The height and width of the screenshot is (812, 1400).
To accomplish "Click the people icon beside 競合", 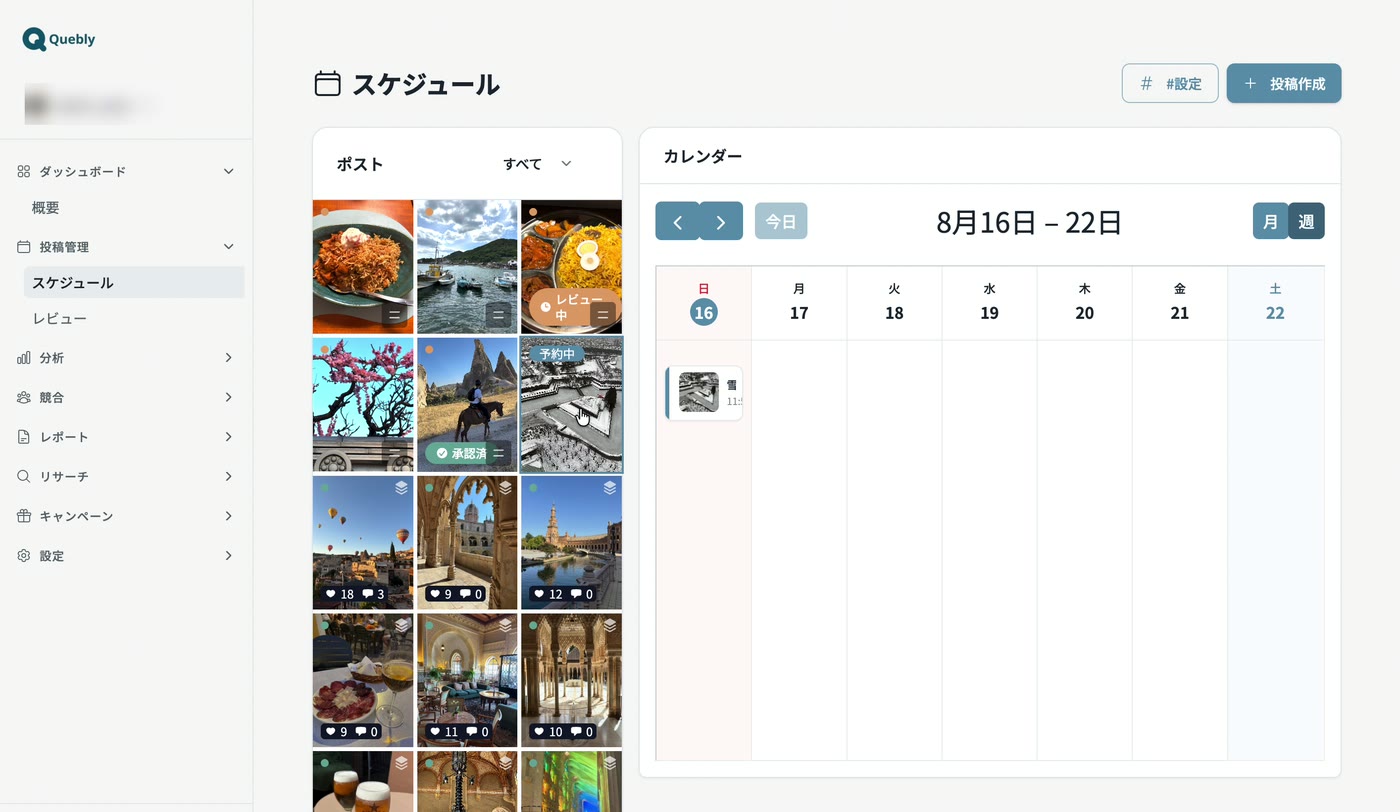I will (24, 397).
